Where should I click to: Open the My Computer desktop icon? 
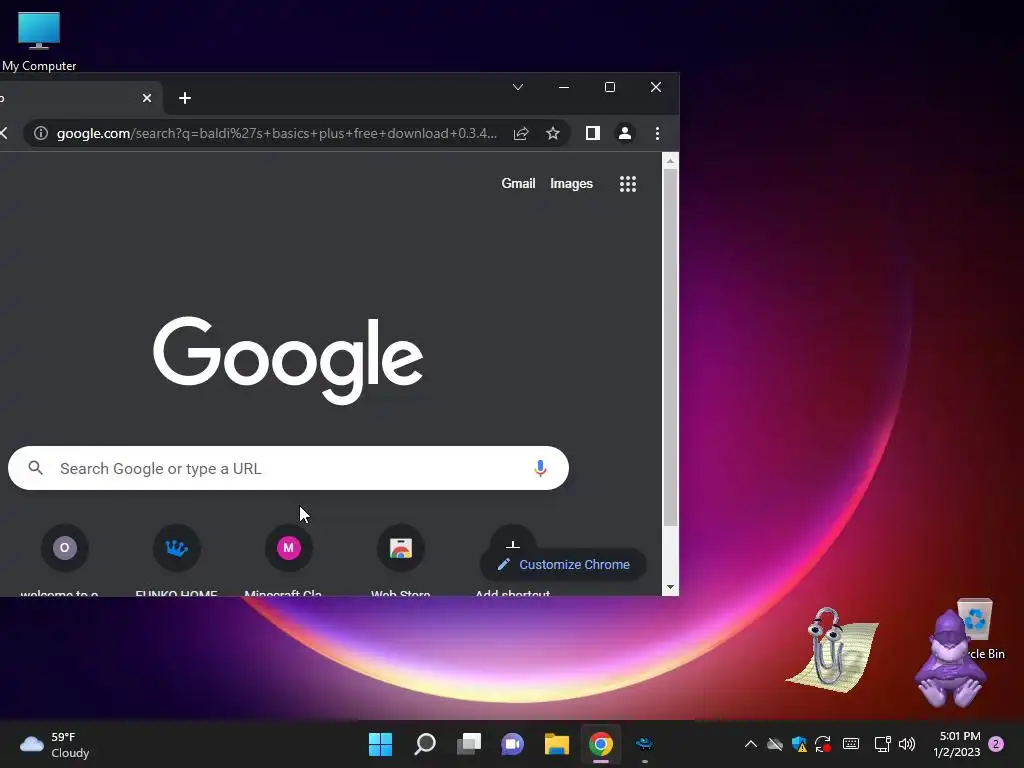(x=39, y=40)
